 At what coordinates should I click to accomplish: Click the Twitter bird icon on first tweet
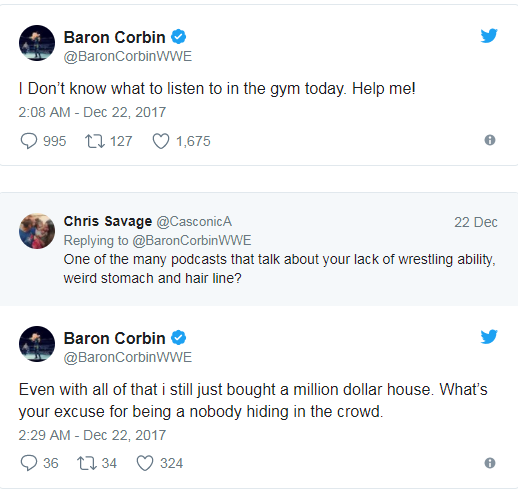pyautogui.click(x=489, y=36)
